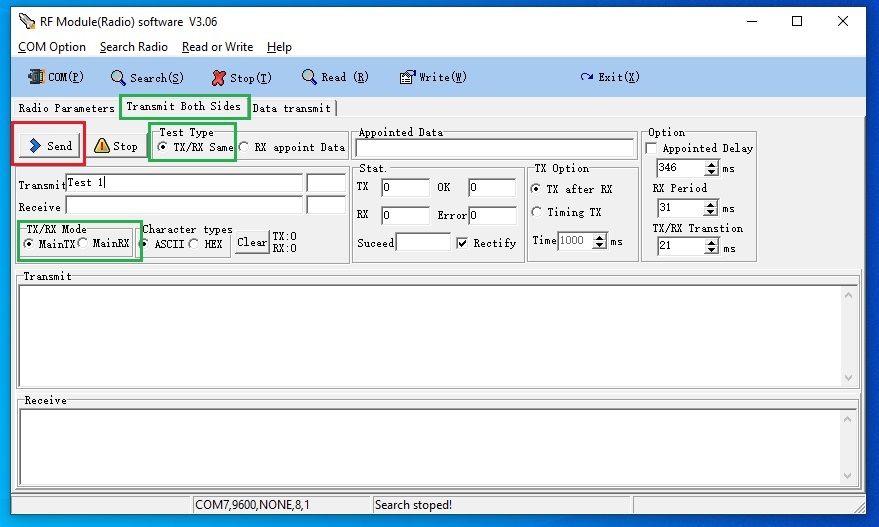Image resolution: width=879 pixels, height=527 pixels.
Task: Click the Stat OK count field
Action: coord(492,187)
